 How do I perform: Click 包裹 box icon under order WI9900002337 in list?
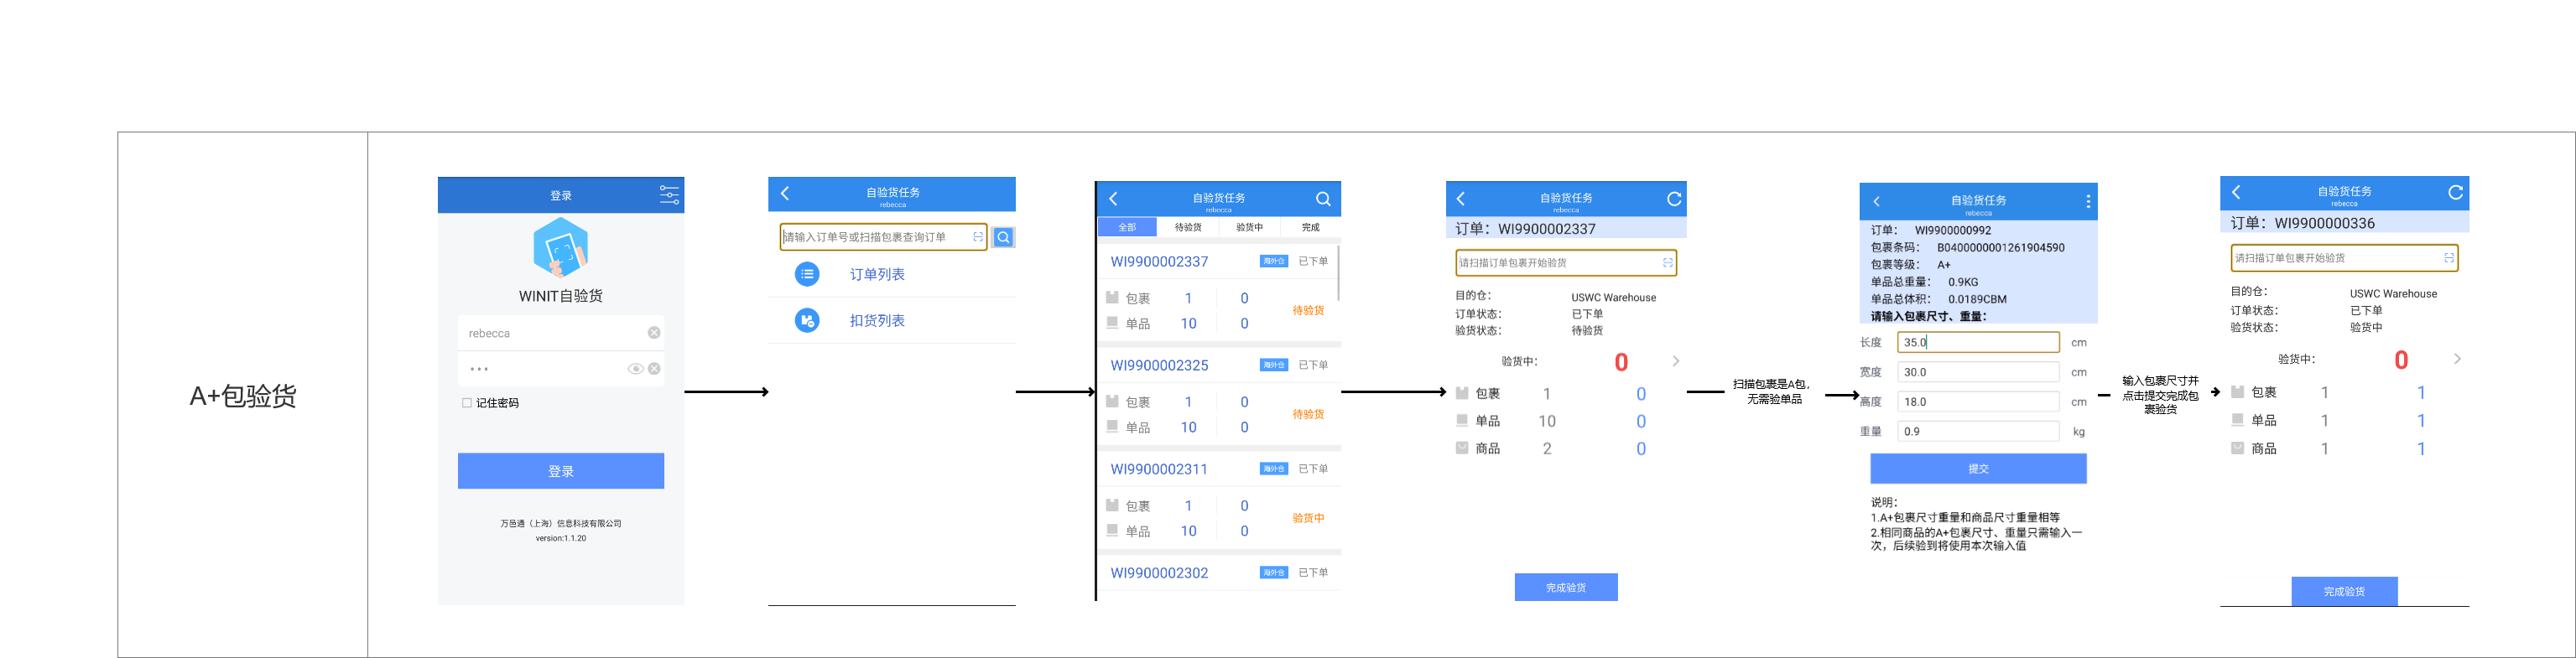pos(1112,297)
